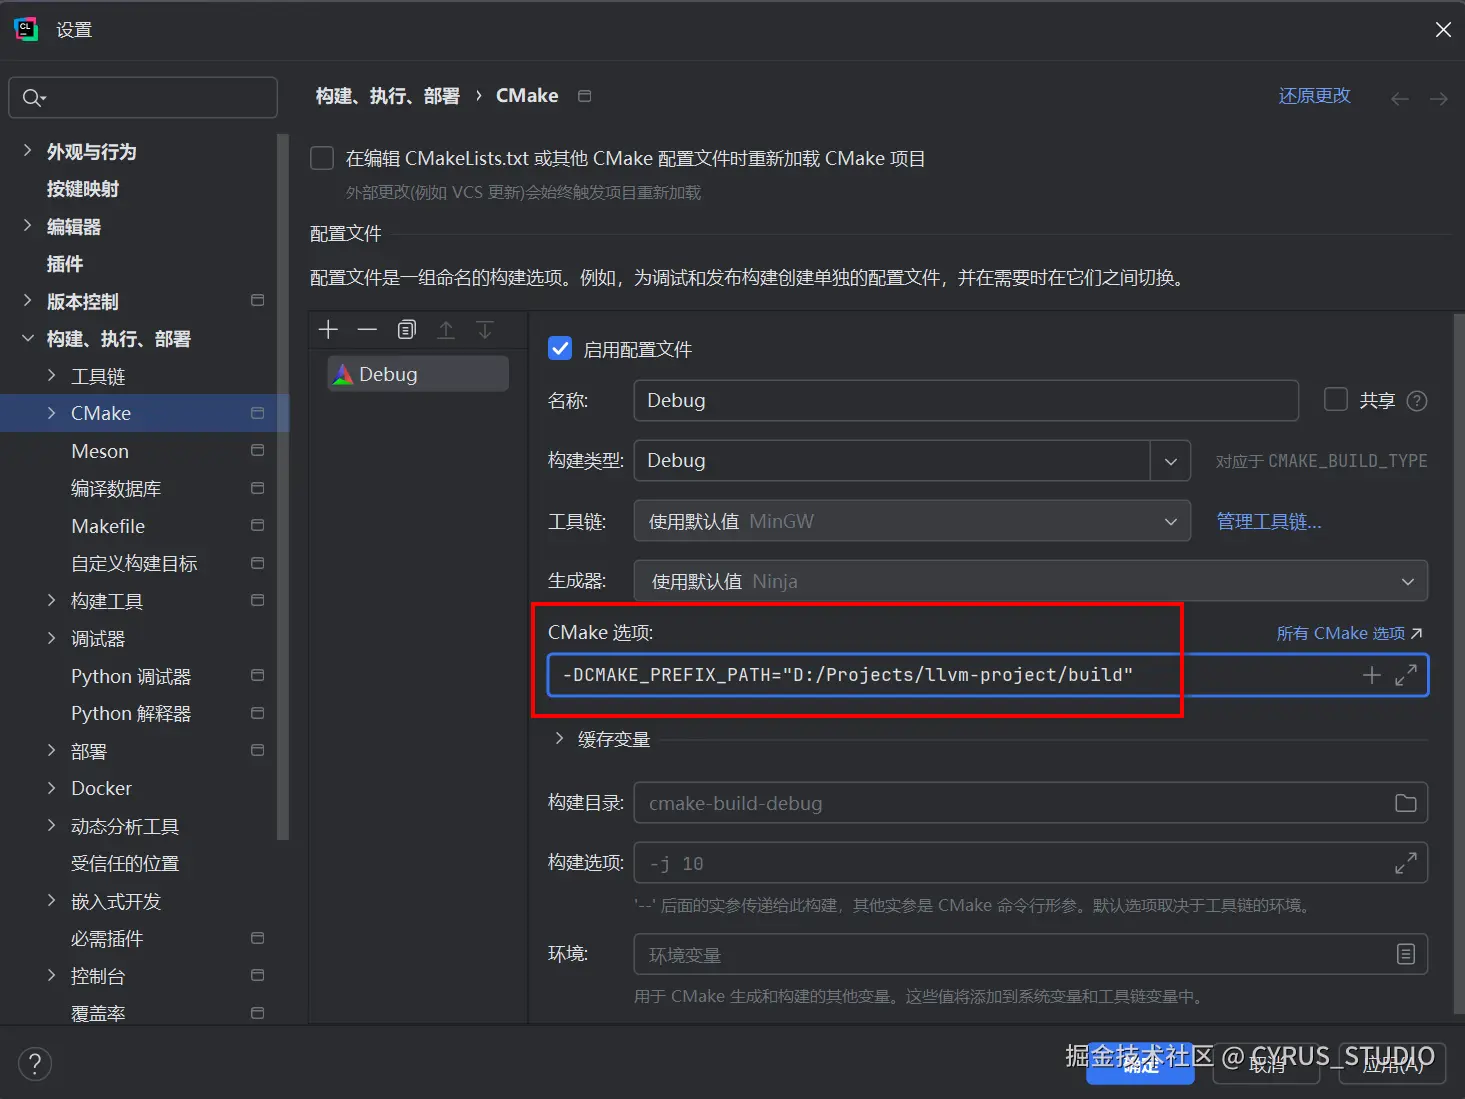Image resolution: width=1465 pixels, height=1099 pixels.
Task: Expand the CMake options editor
Action: (x=1406, y=674)
